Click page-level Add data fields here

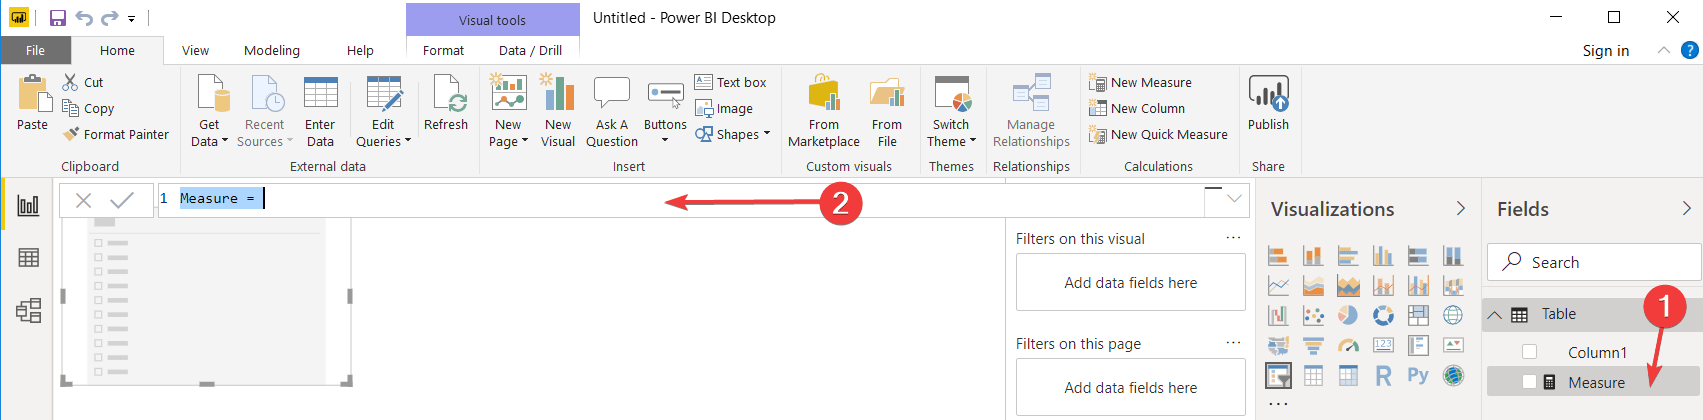tap(1130, 387)
